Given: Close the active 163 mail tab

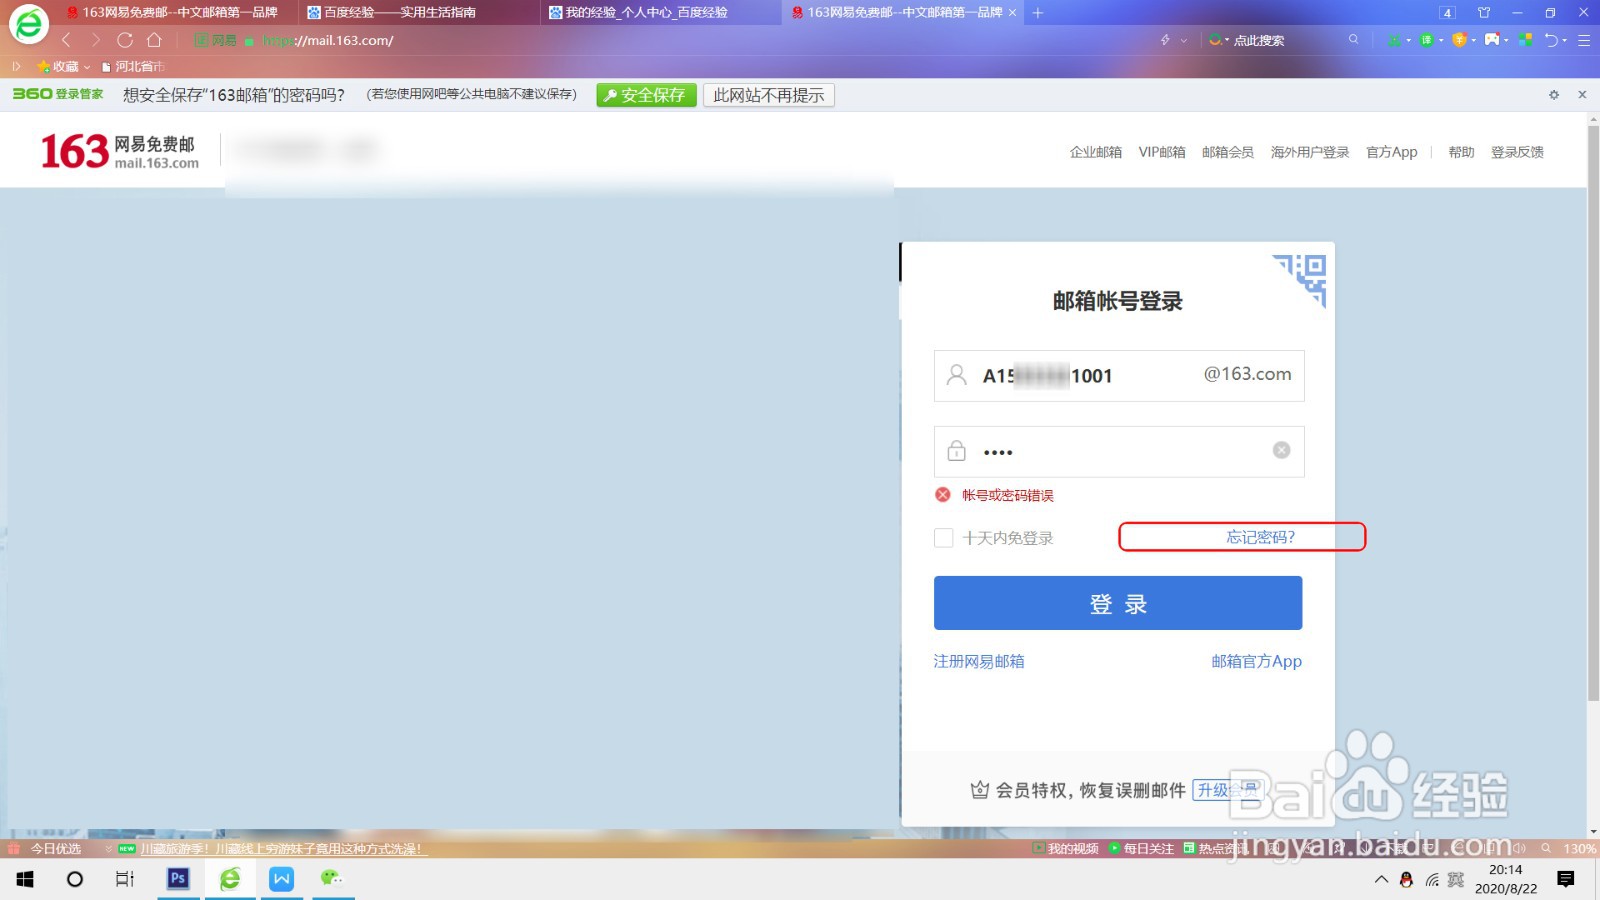Looking at the screenshot, I should tap(1012, 12).
